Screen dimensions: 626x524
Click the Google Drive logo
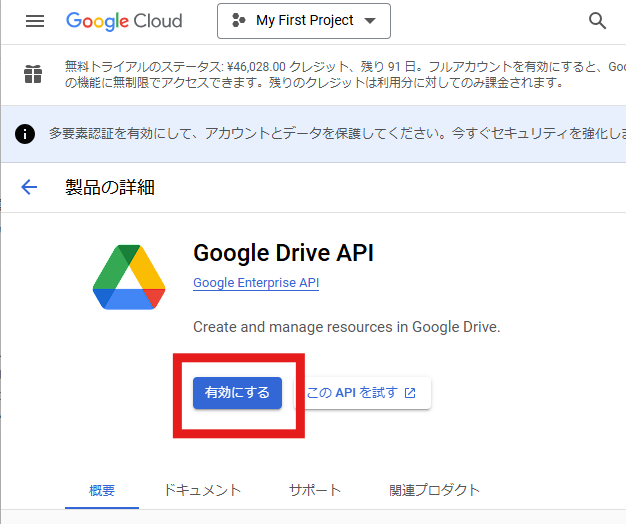[129, 277]
